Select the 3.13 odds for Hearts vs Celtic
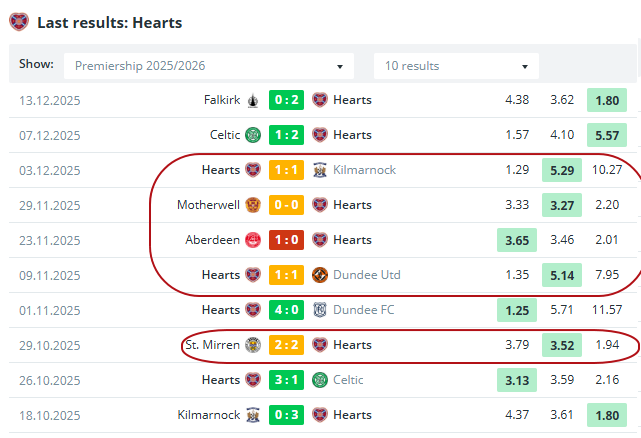This screenshot has height=438, width=641. pos(517,380)
